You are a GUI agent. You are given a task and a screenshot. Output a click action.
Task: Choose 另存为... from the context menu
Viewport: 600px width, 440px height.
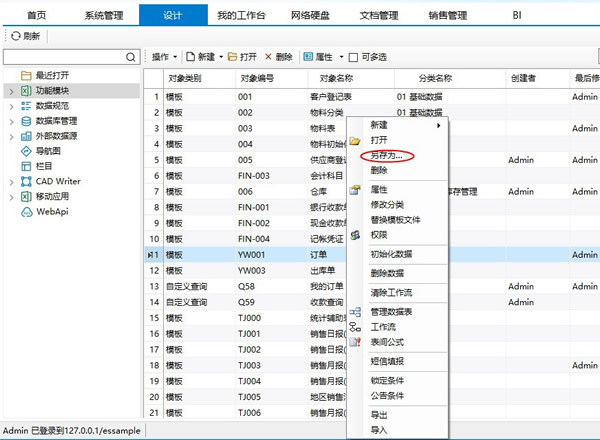tap(386, 156)
